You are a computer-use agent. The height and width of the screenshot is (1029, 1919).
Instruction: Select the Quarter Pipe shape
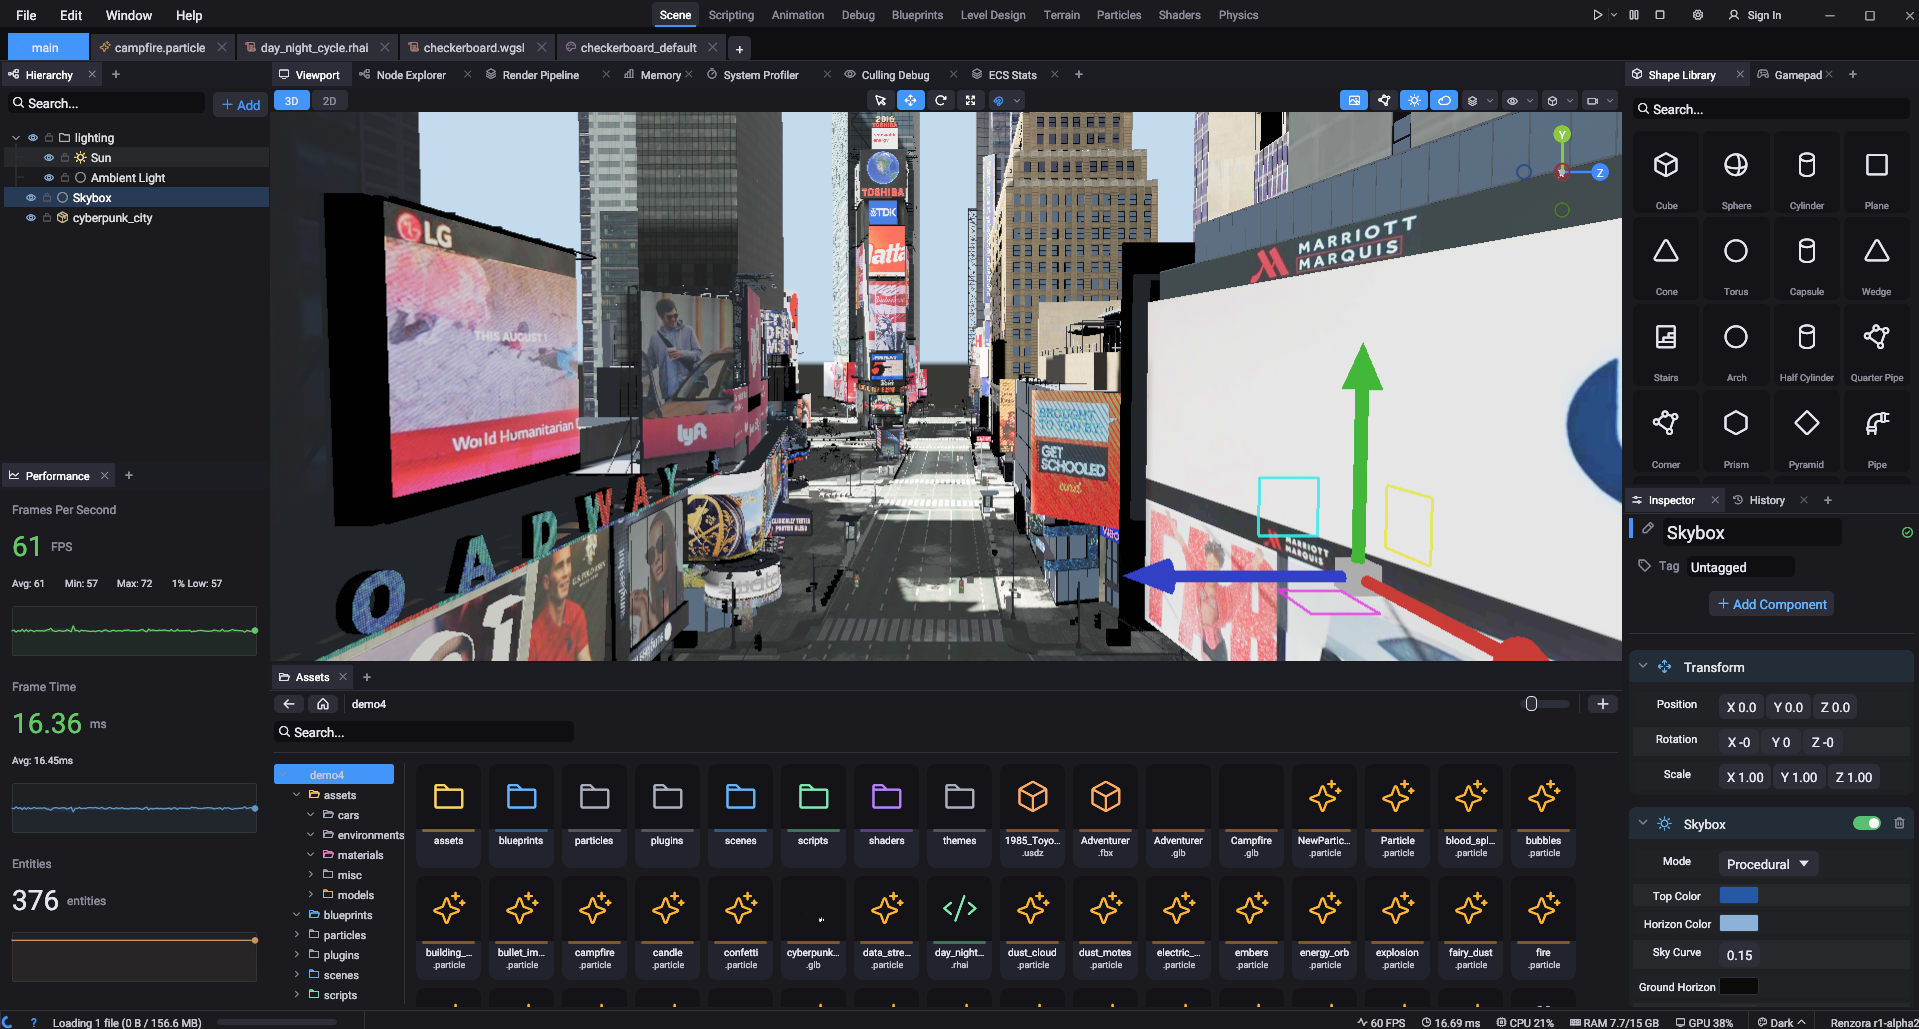1877,344
